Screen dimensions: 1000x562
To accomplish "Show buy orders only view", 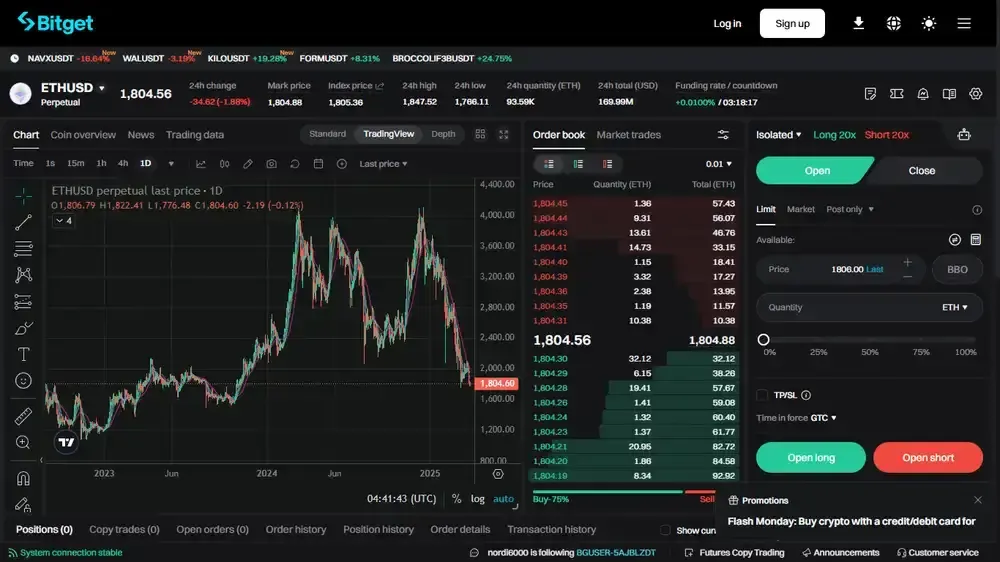I will [x=578, y=164].
